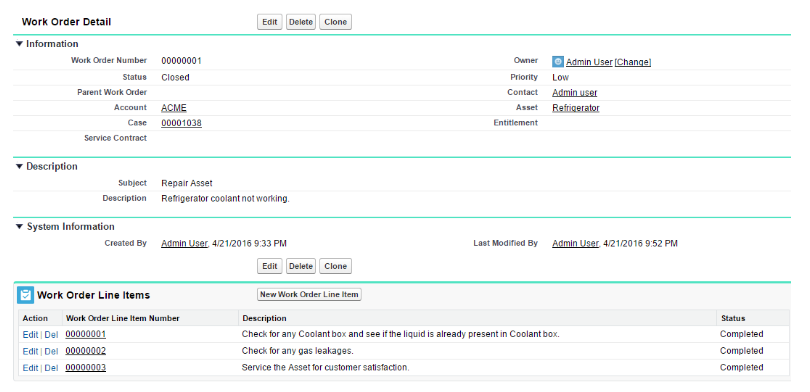Open the Admin user contact link
The height and width of the screenshot is (392, 810).
click(574, 92)
